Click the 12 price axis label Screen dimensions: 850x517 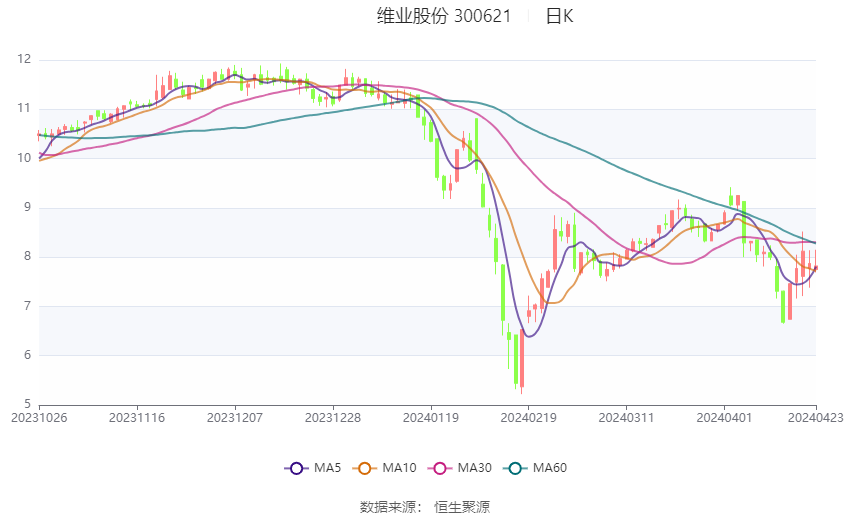point(24,60)
